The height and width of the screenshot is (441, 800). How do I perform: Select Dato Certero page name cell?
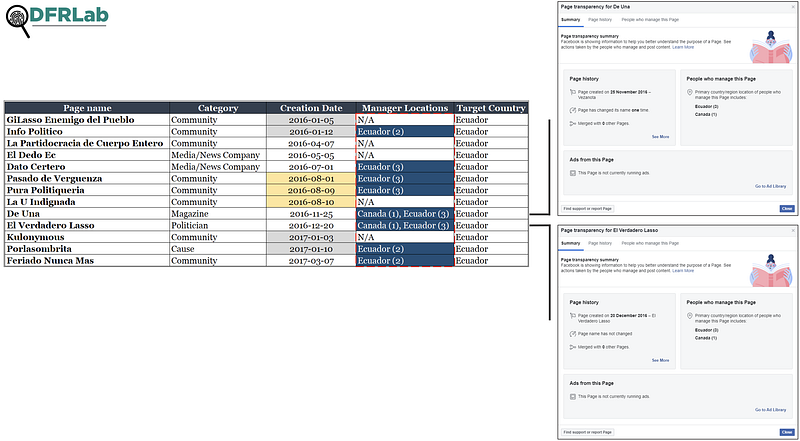point(87,167)
